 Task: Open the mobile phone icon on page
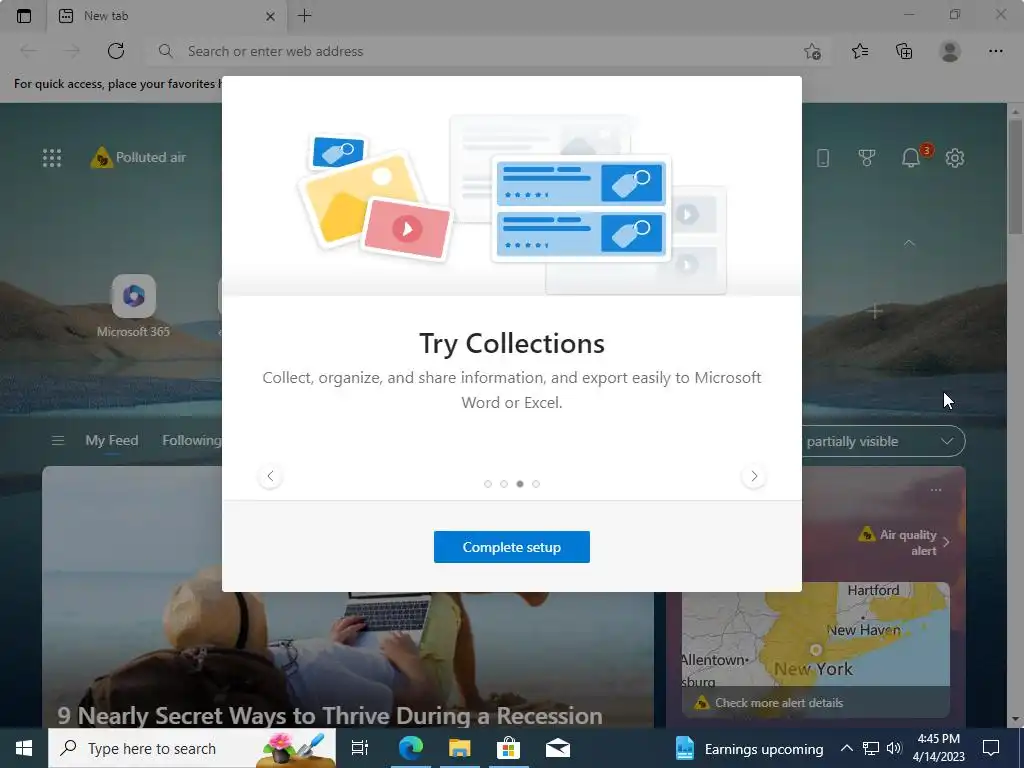point(823,157)
